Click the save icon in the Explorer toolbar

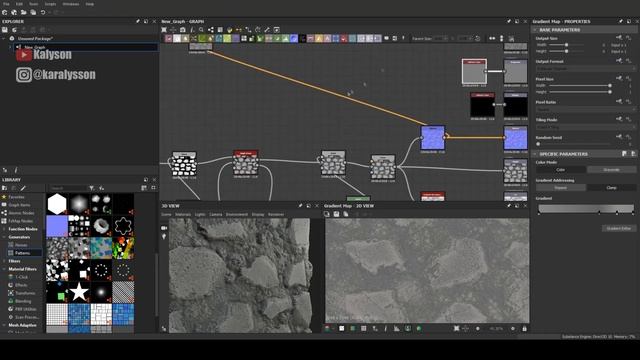click(x=4, y=30)
